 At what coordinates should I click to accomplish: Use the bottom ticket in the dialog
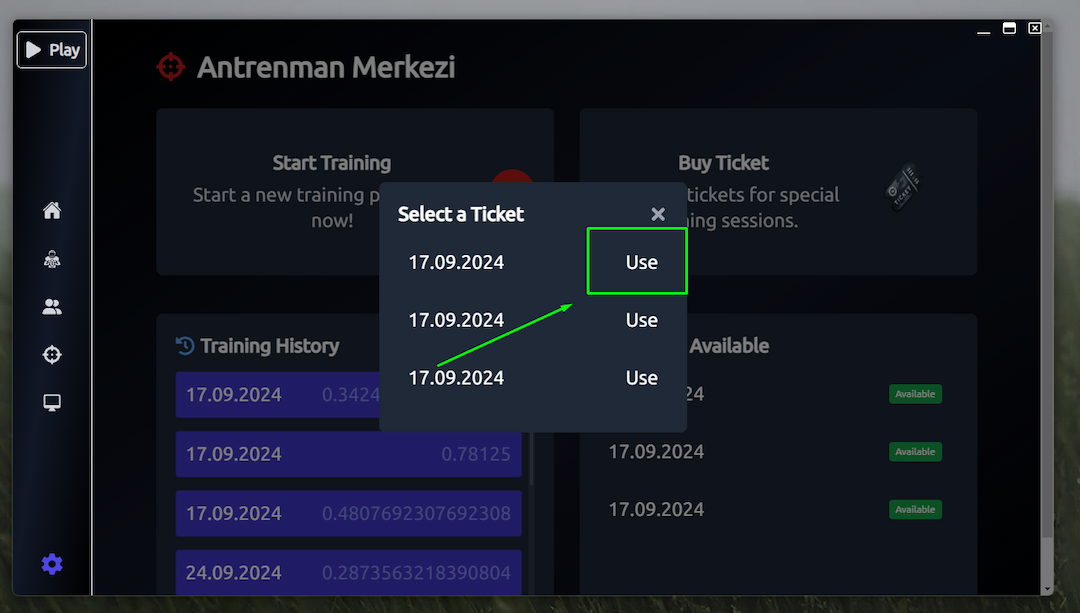641,378
